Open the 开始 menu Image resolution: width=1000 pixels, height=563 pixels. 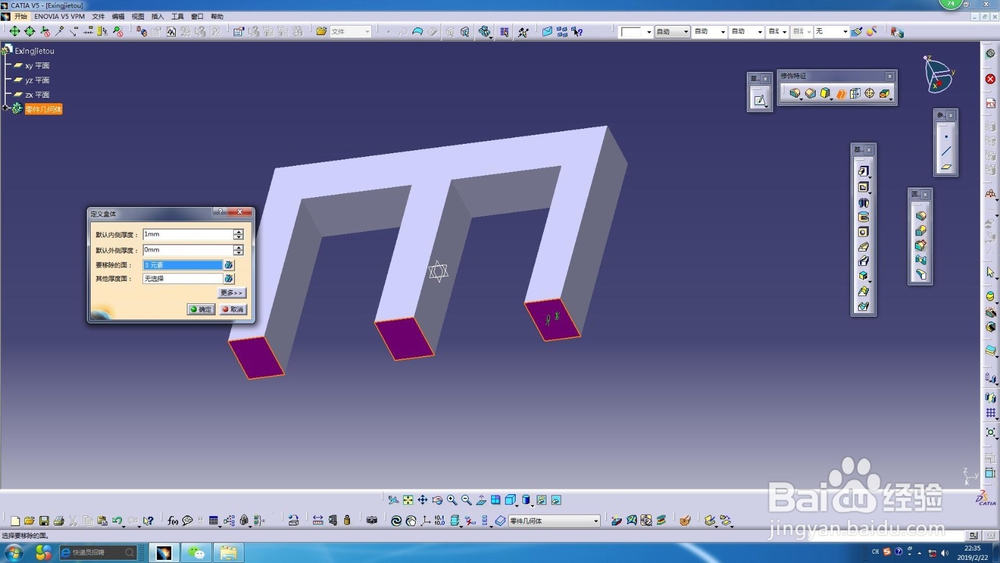[x=21, y=17]
